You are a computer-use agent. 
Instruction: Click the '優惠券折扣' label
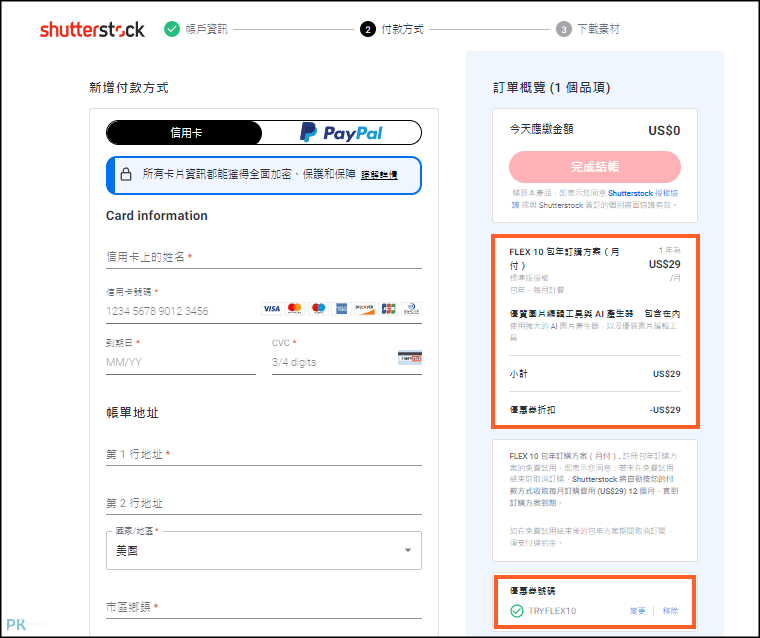tap(533, 410)
